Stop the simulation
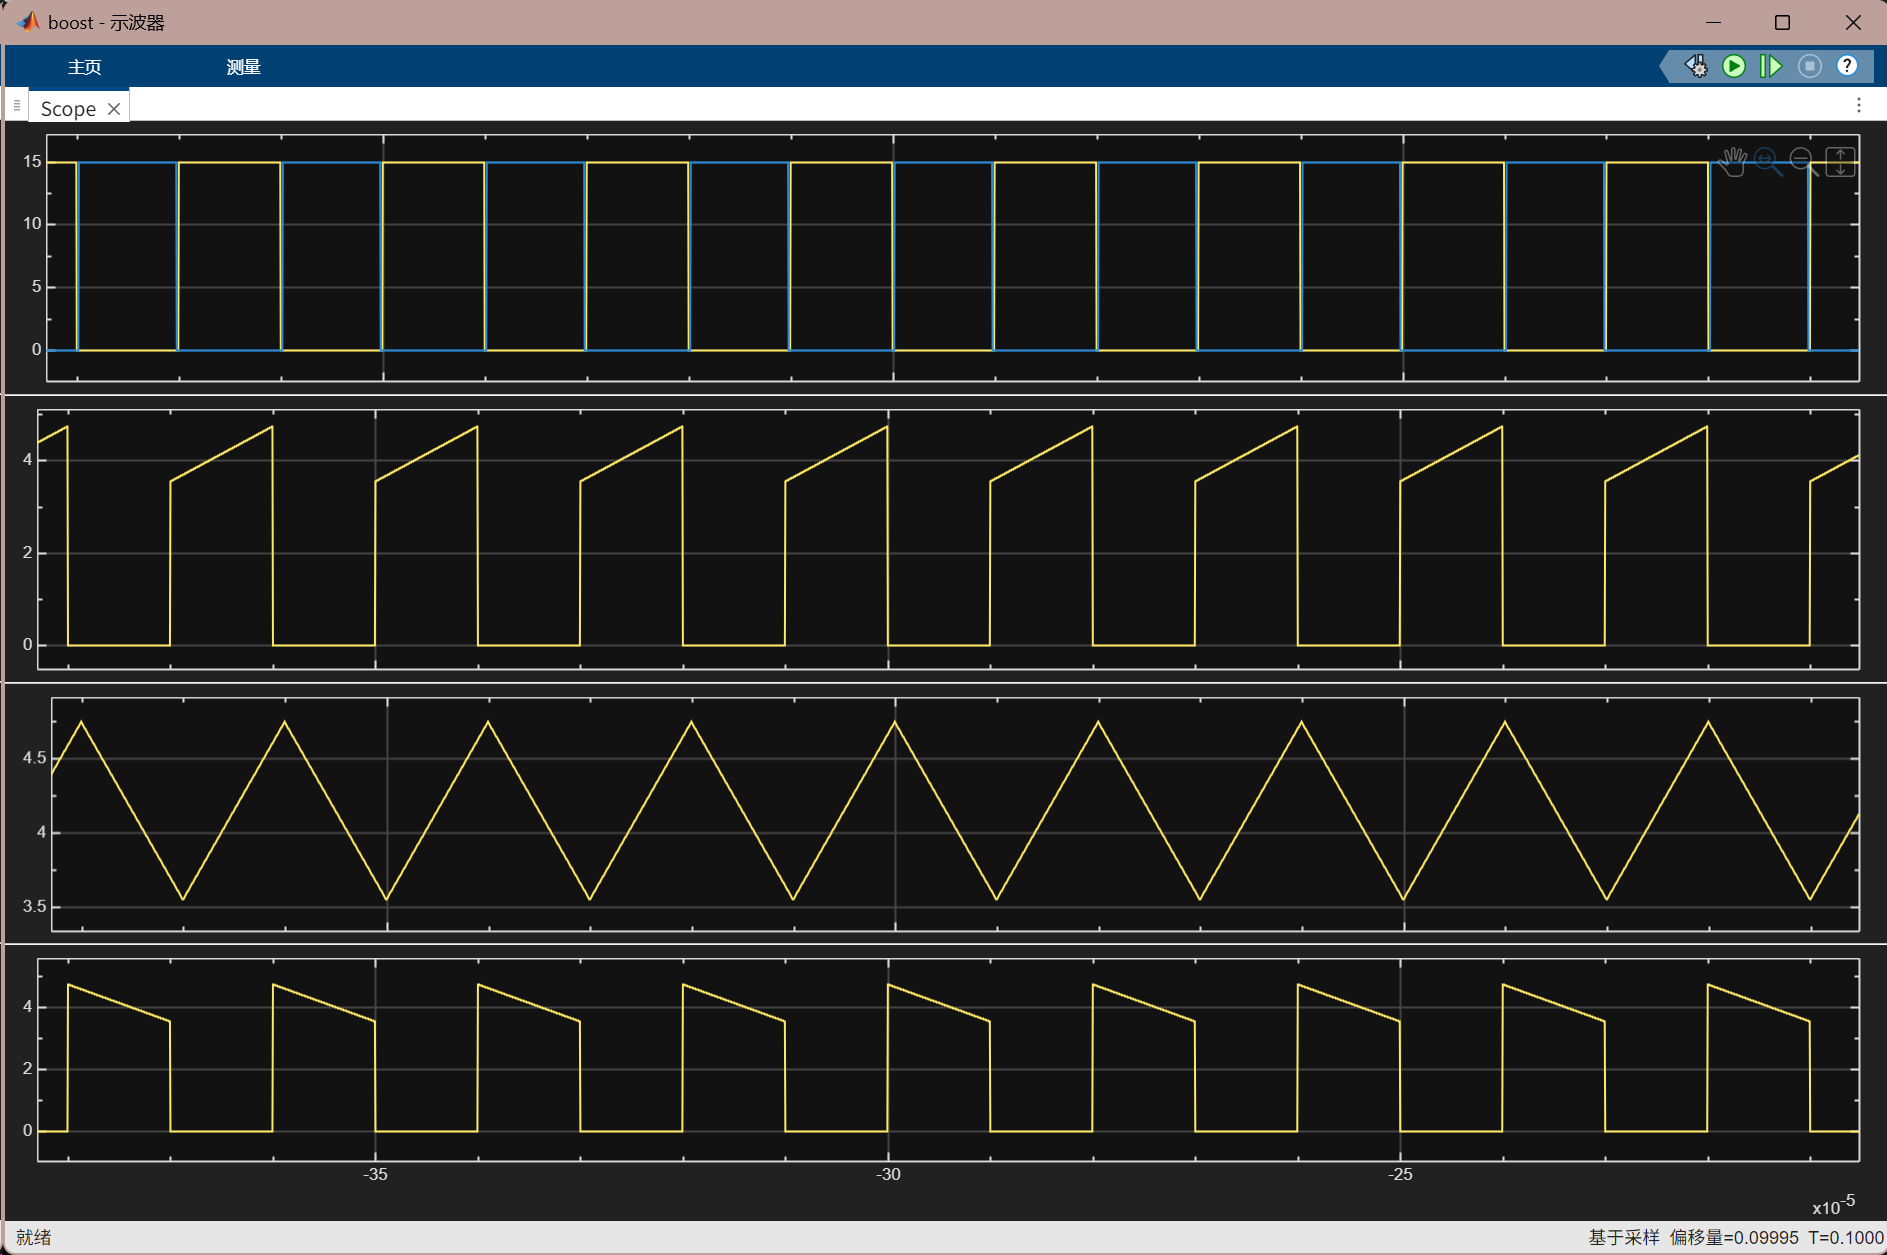The width and height of the screenshot is (1887, 1255). coord(1809,66)
